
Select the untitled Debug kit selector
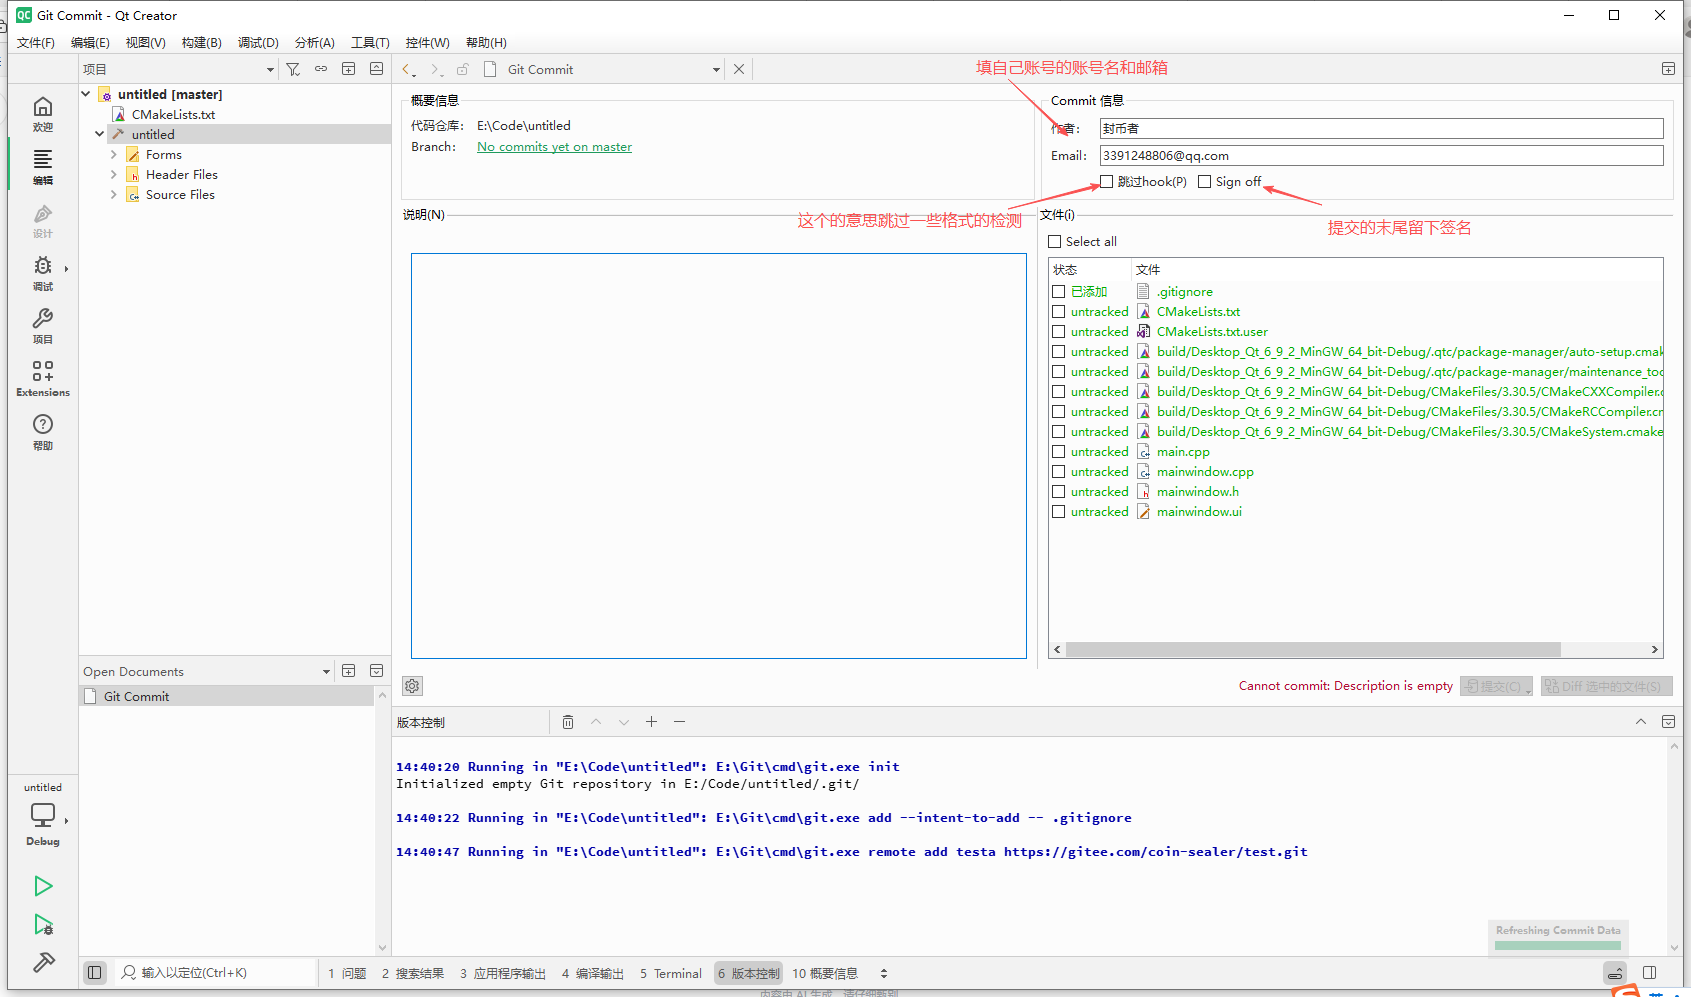point(42,815)
